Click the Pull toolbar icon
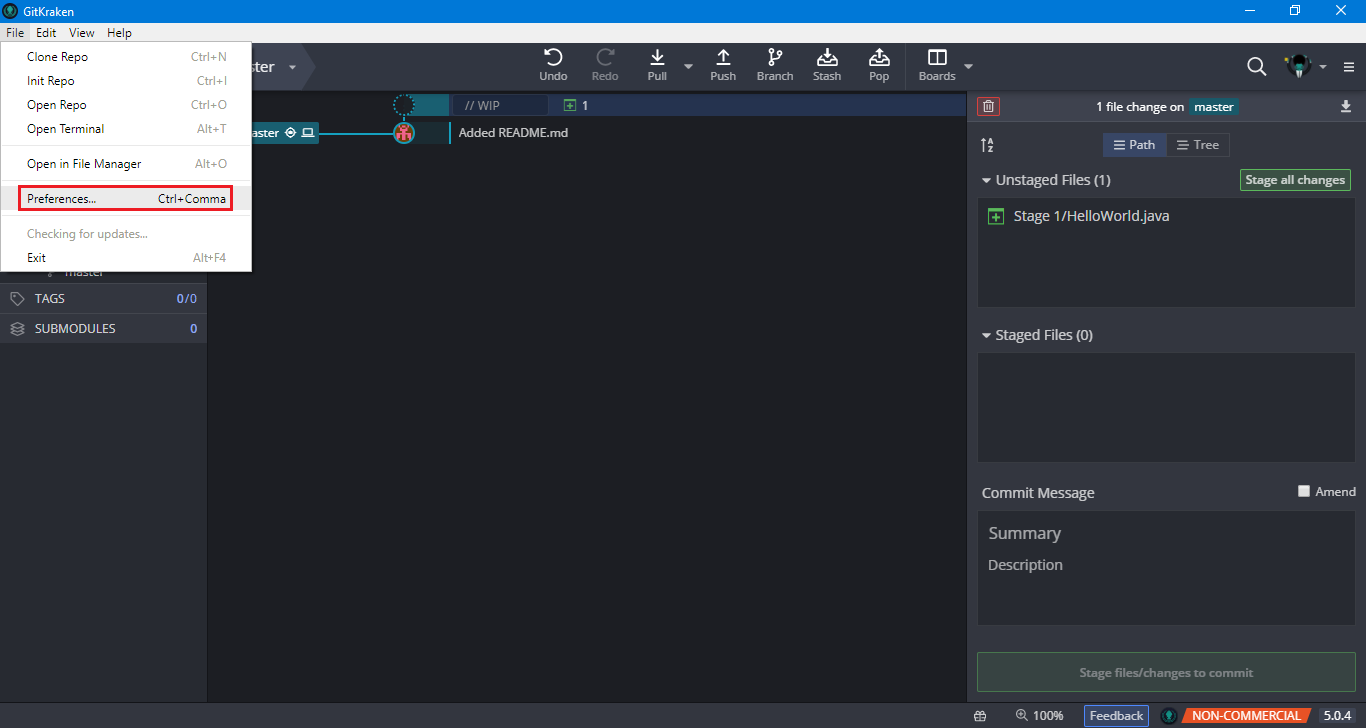The image size is (1366, 728). (657, 58)
